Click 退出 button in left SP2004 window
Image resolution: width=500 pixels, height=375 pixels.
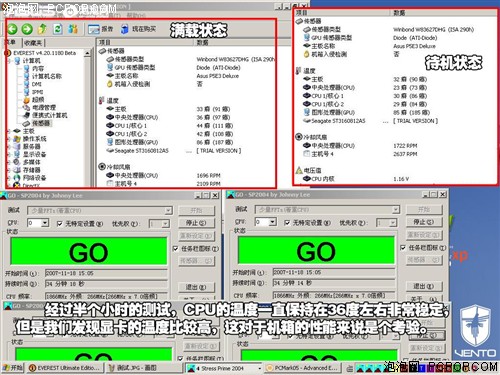coord(196,287)
